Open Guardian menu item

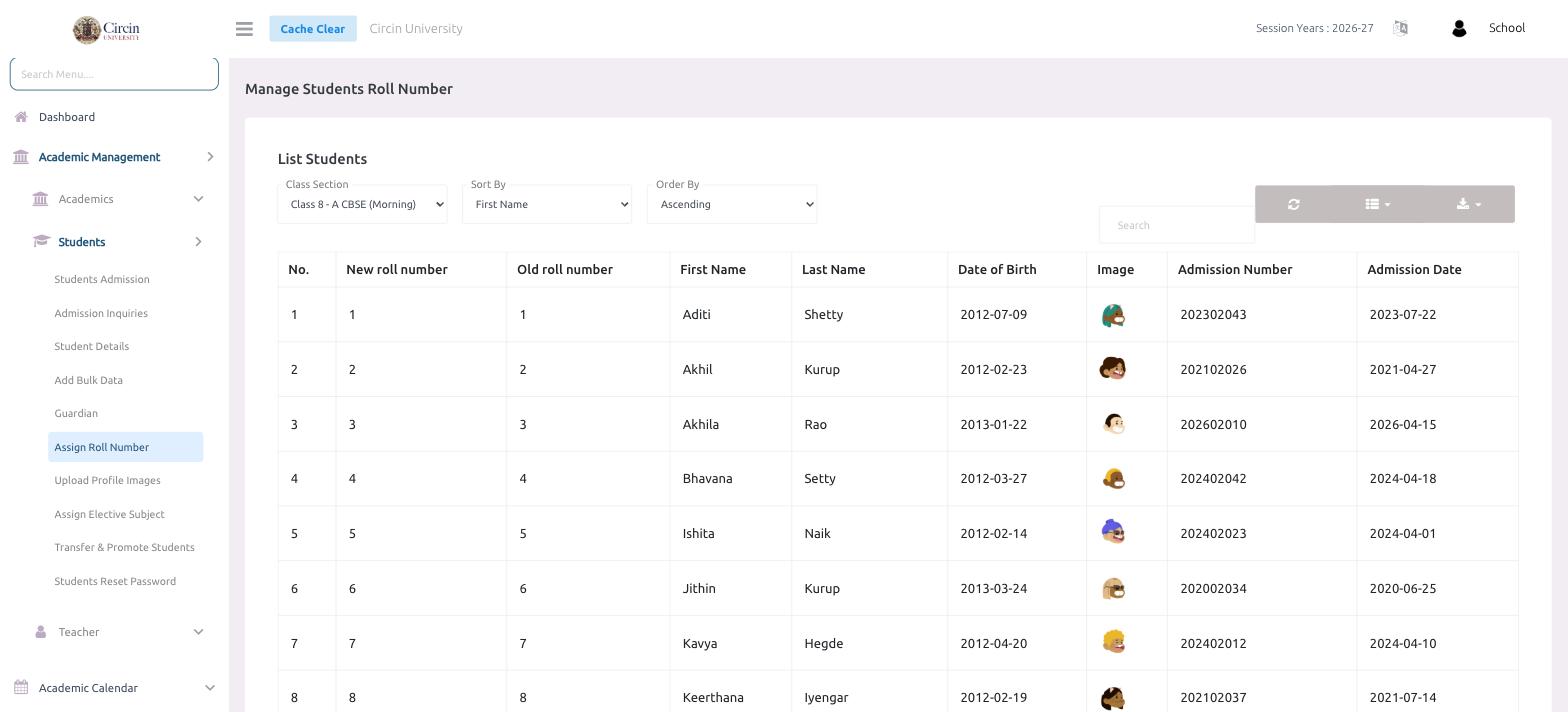pyautogui.click(x=76, y=413)
